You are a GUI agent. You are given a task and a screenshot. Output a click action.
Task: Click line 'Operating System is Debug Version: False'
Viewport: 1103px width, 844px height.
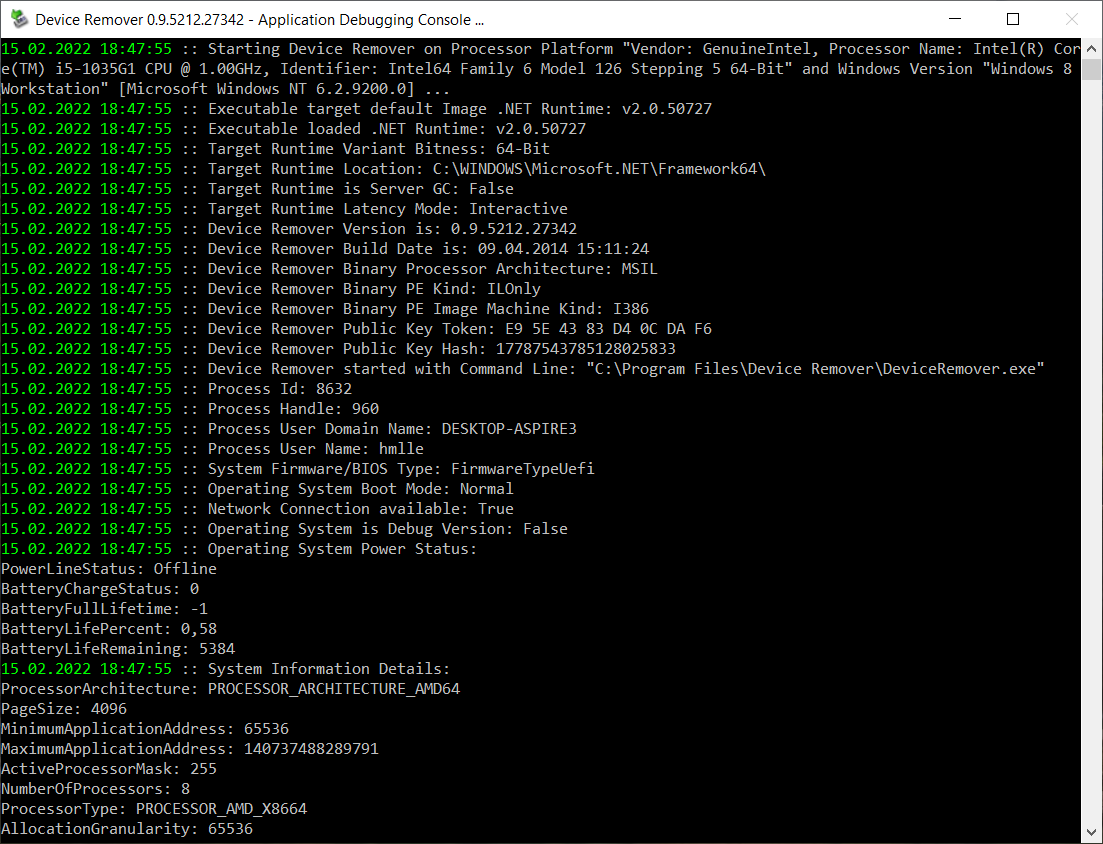tap(284, 529)
